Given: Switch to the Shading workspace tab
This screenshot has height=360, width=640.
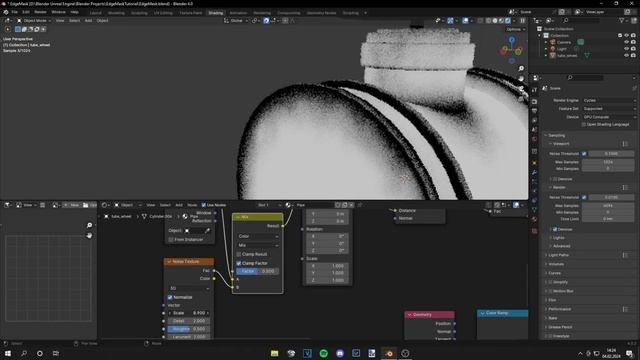Looking at the screenshot, I should (x=216, y=13).
